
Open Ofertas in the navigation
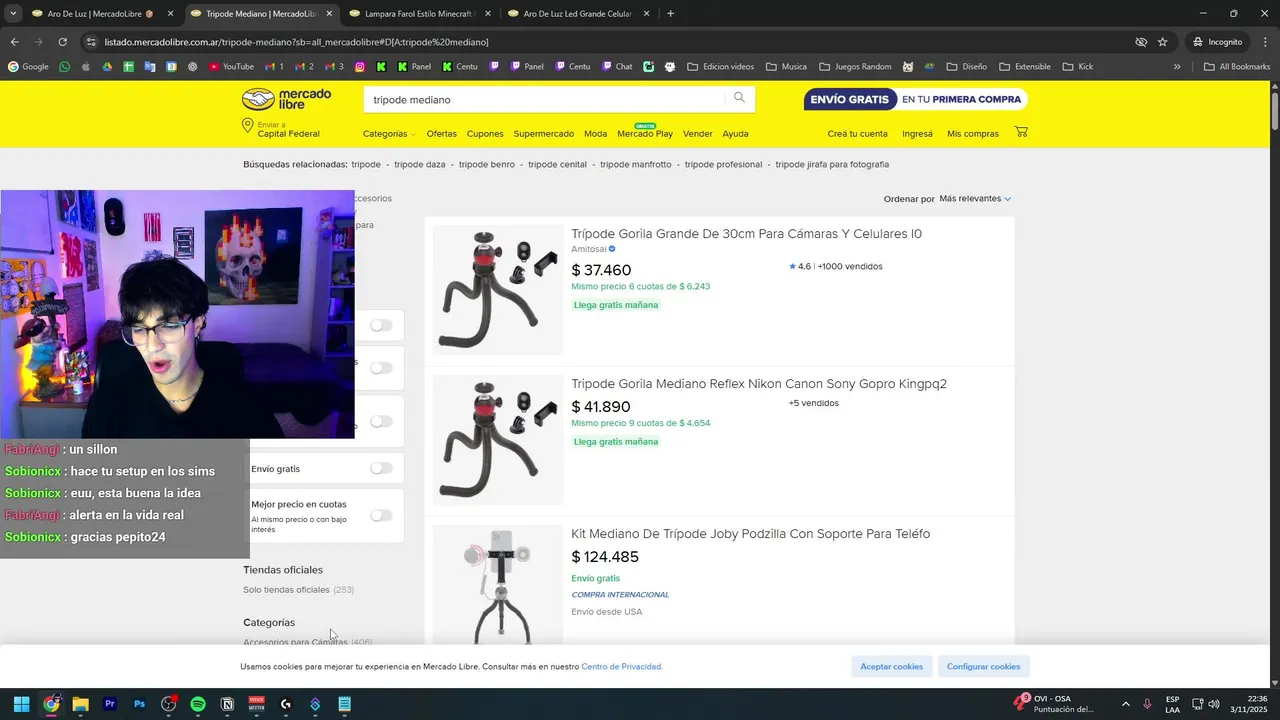click(441, 133)
